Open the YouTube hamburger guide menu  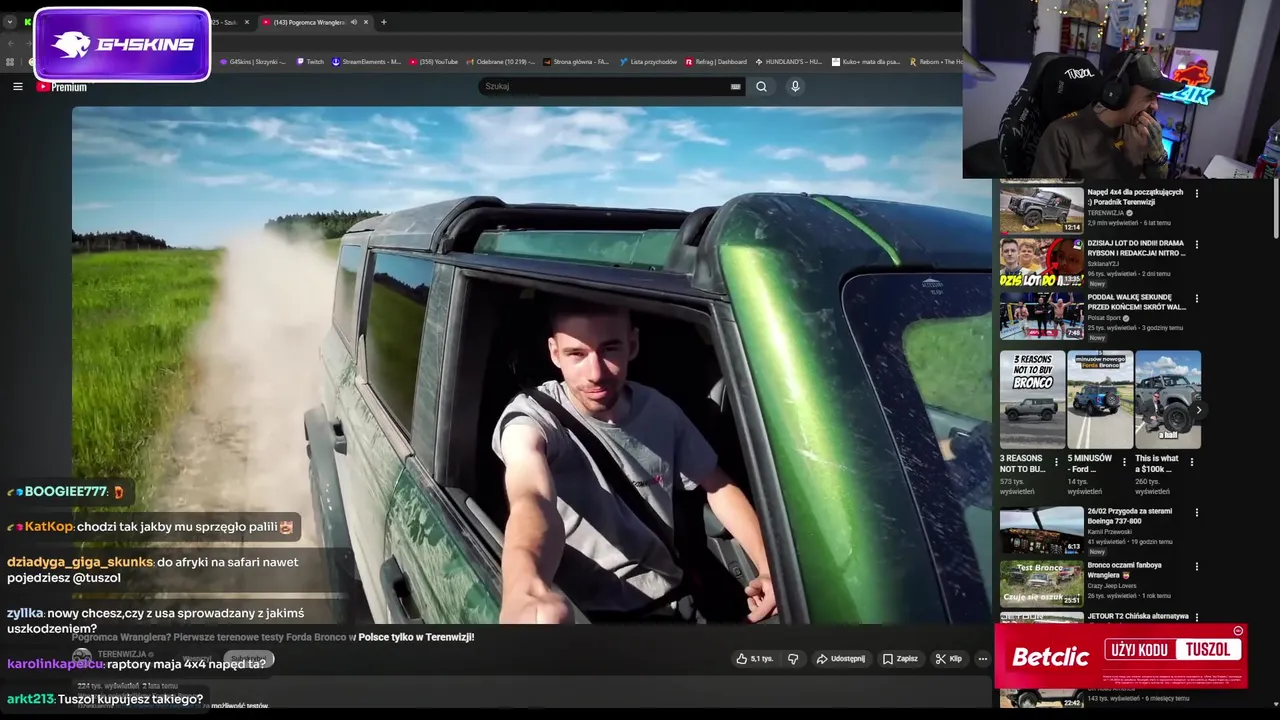tap(17, 87)
